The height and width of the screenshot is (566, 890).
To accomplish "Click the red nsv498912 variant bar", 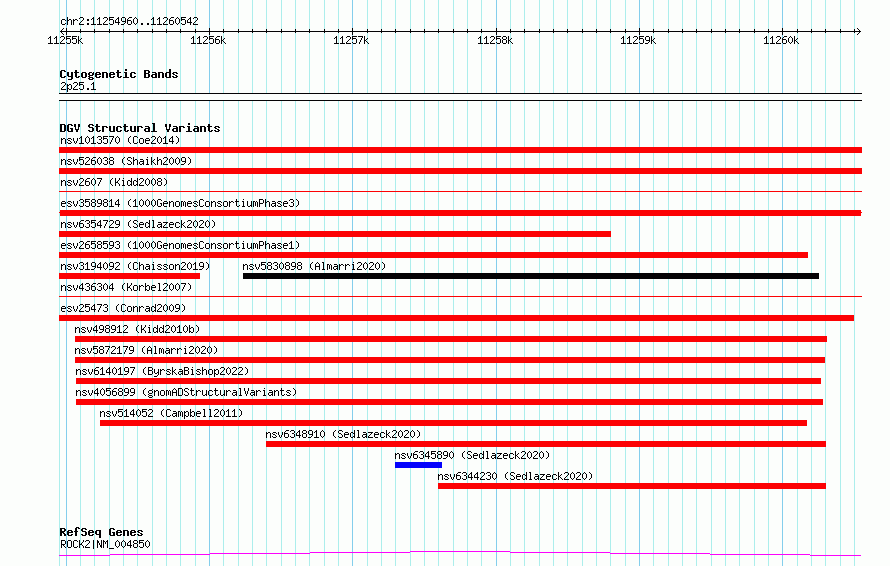I will 451,339.
